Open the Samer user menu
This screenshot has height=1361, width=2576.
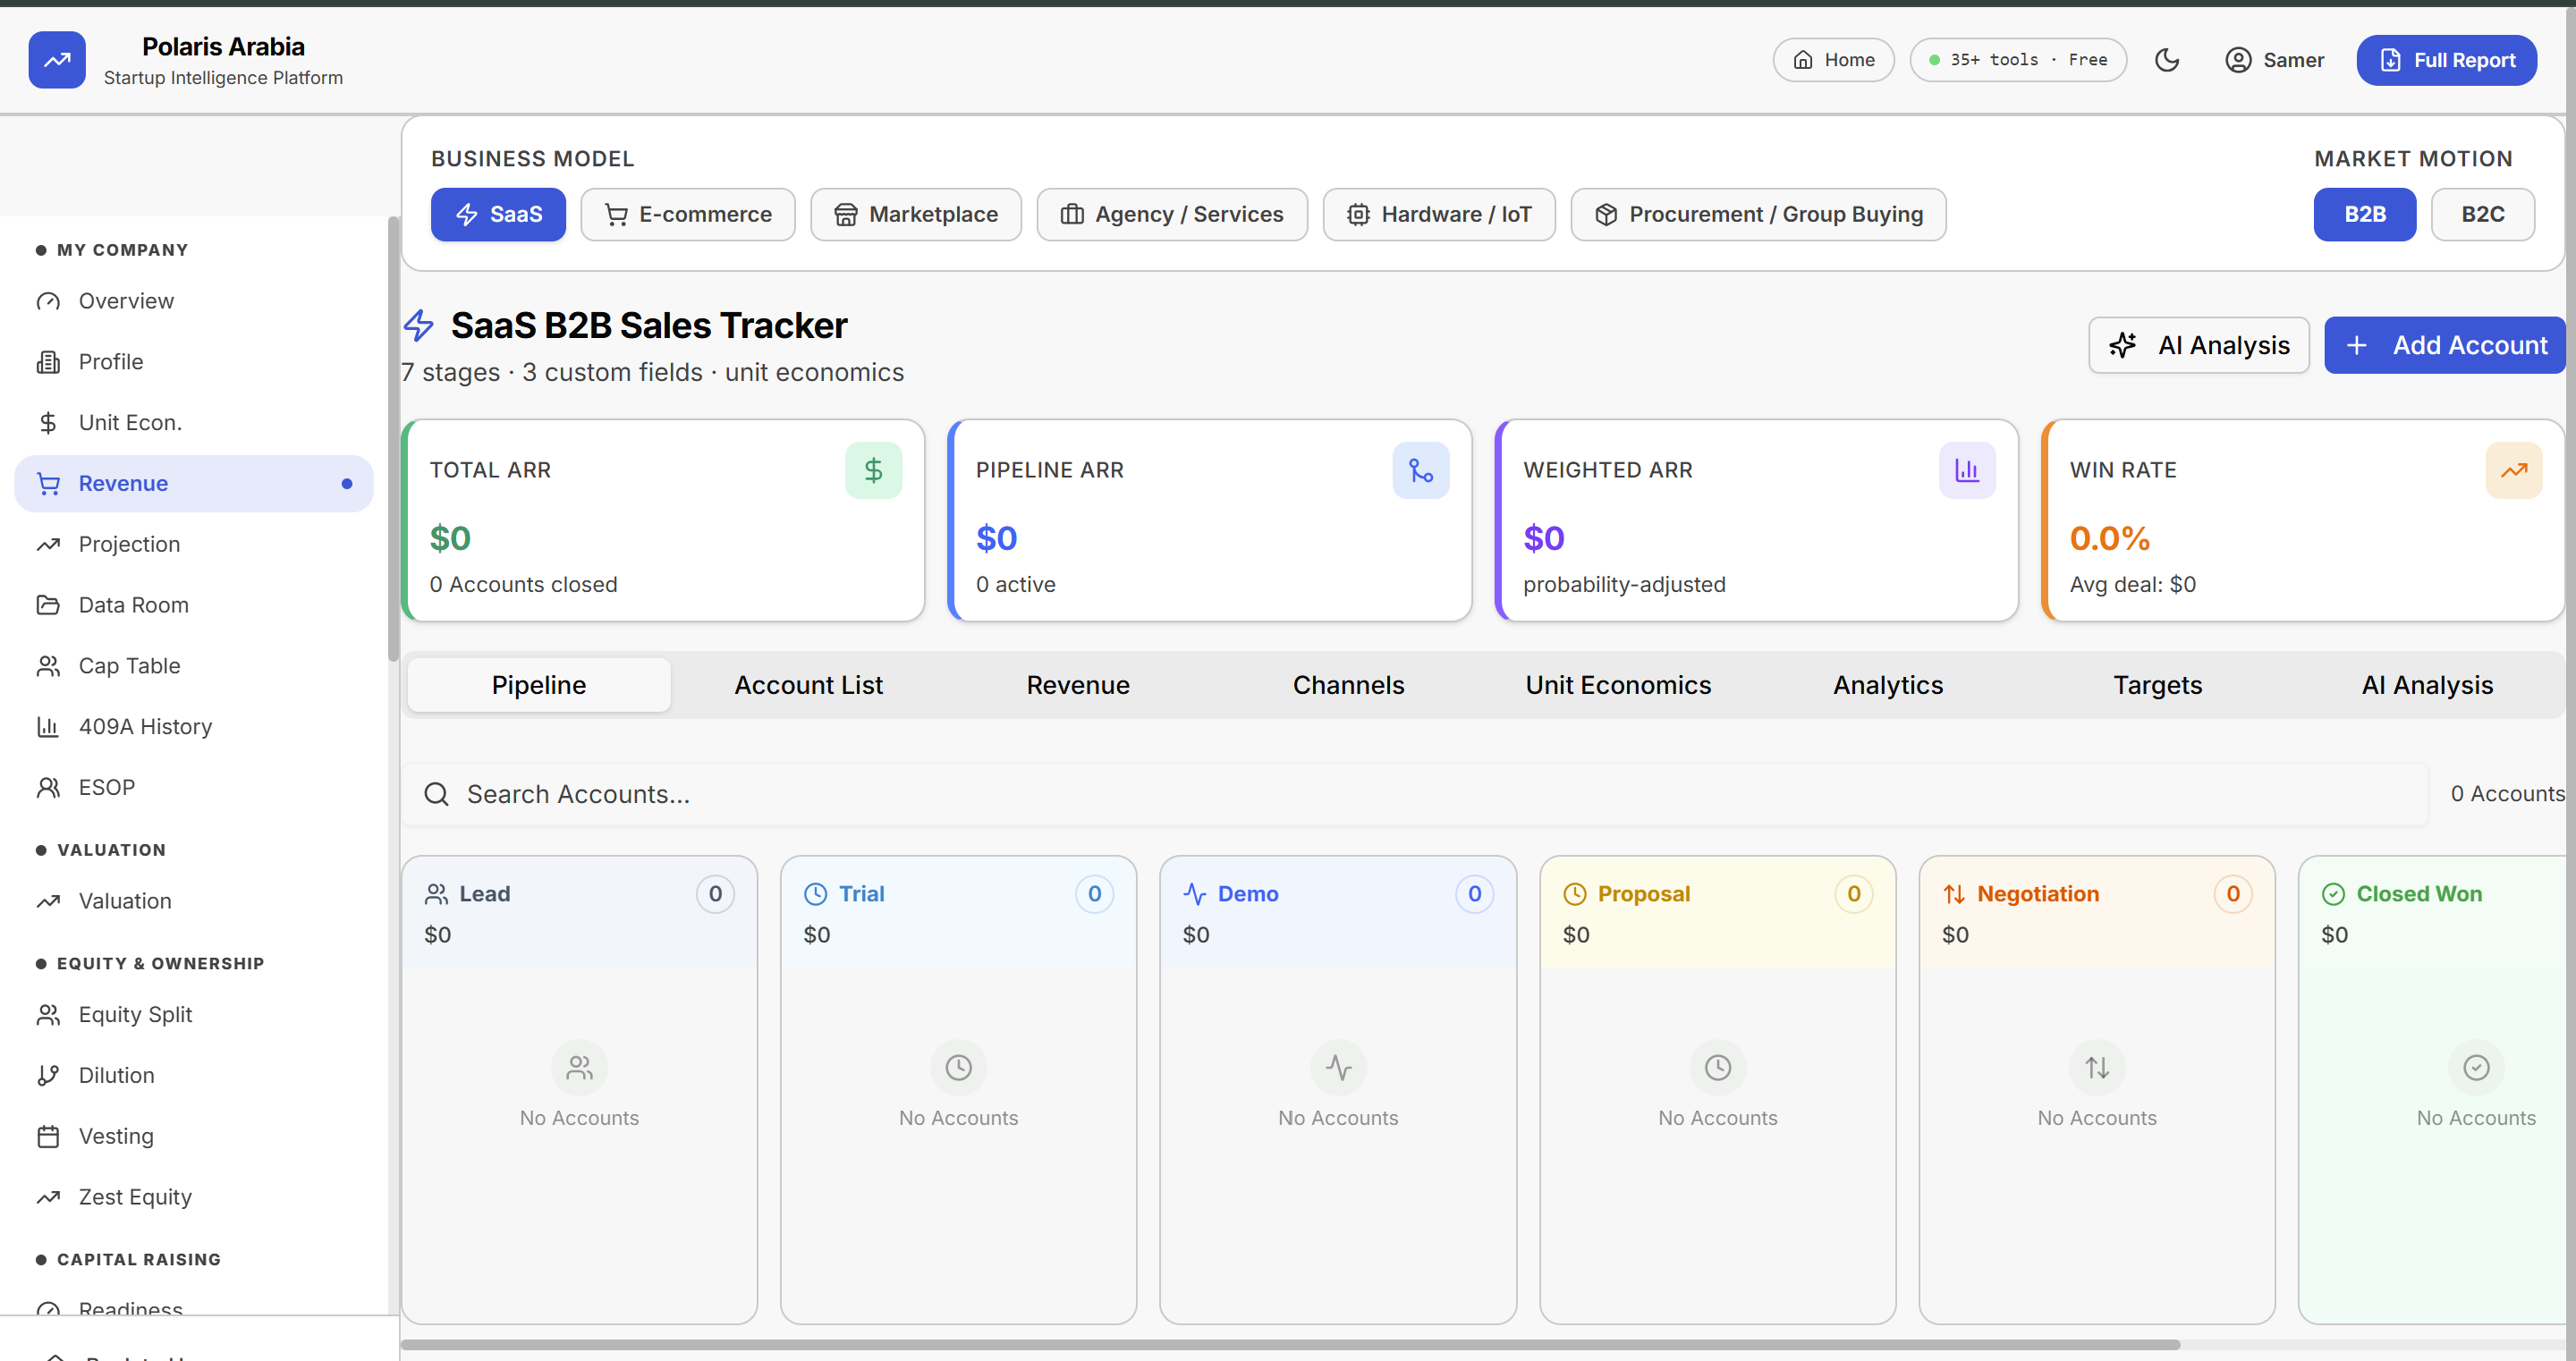(2274, 60)
